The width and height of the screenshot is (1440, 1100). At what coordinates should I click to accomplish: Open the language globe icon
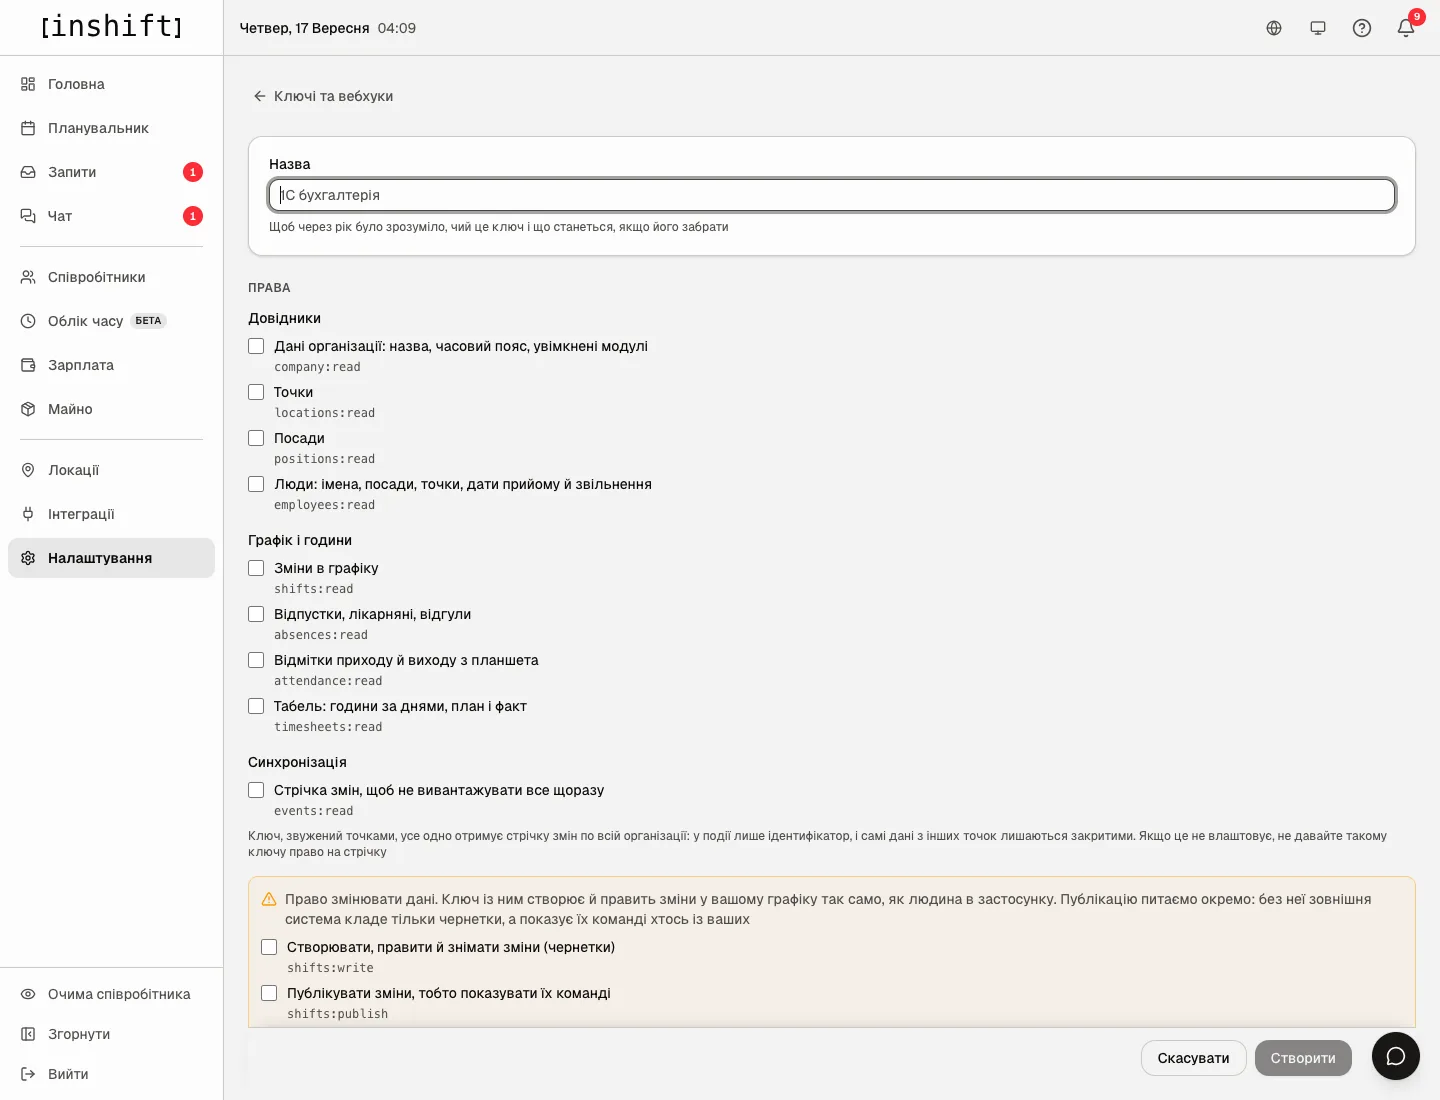click(x=1274, y=28)
